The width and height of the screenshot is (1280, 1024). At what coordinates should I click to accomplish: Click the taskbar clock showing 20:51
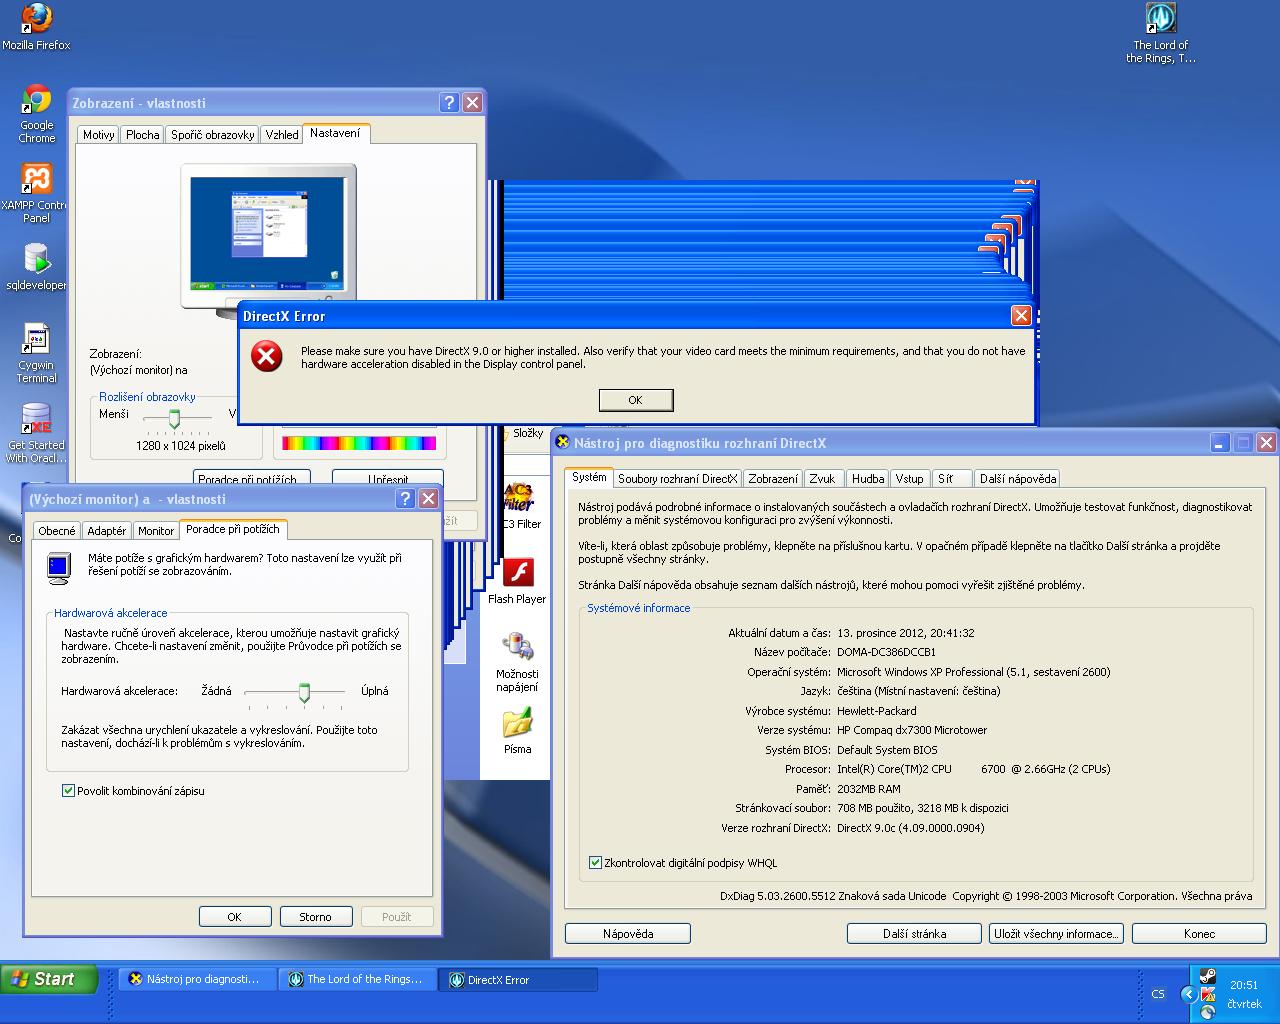1244,985
